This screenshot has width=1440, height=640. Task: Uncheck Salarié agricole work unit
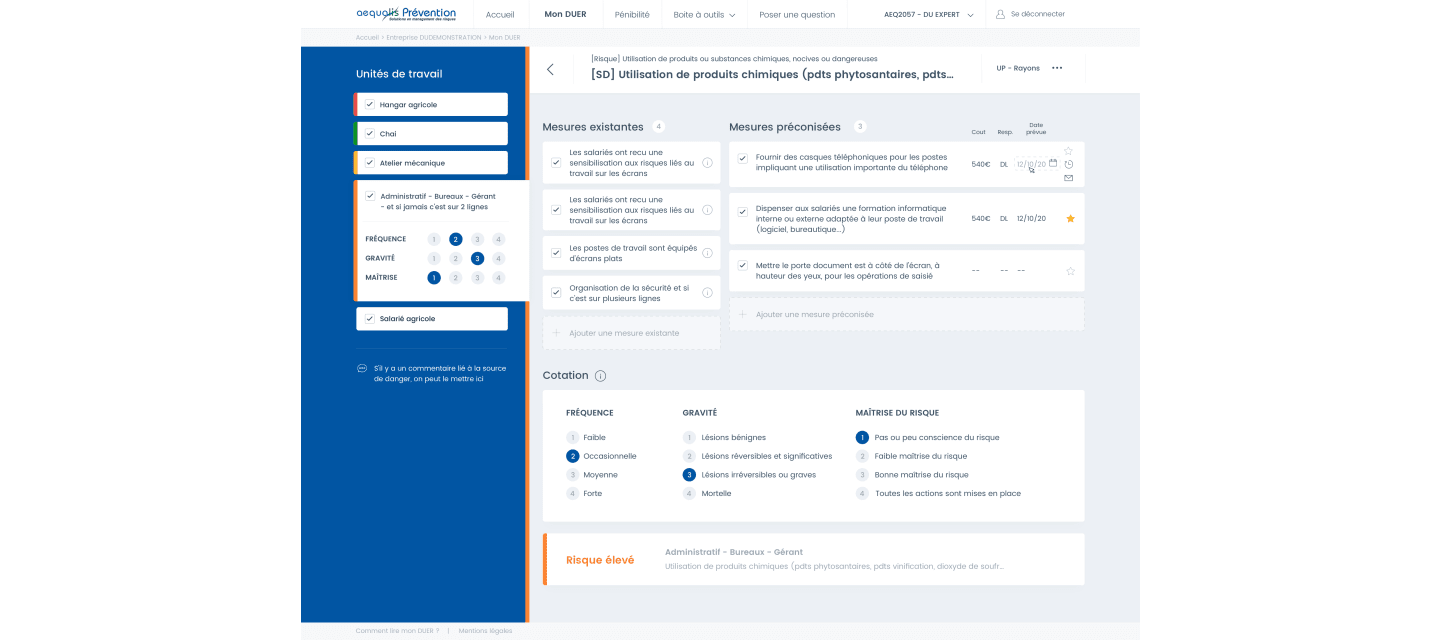click(x=370, y=318)
